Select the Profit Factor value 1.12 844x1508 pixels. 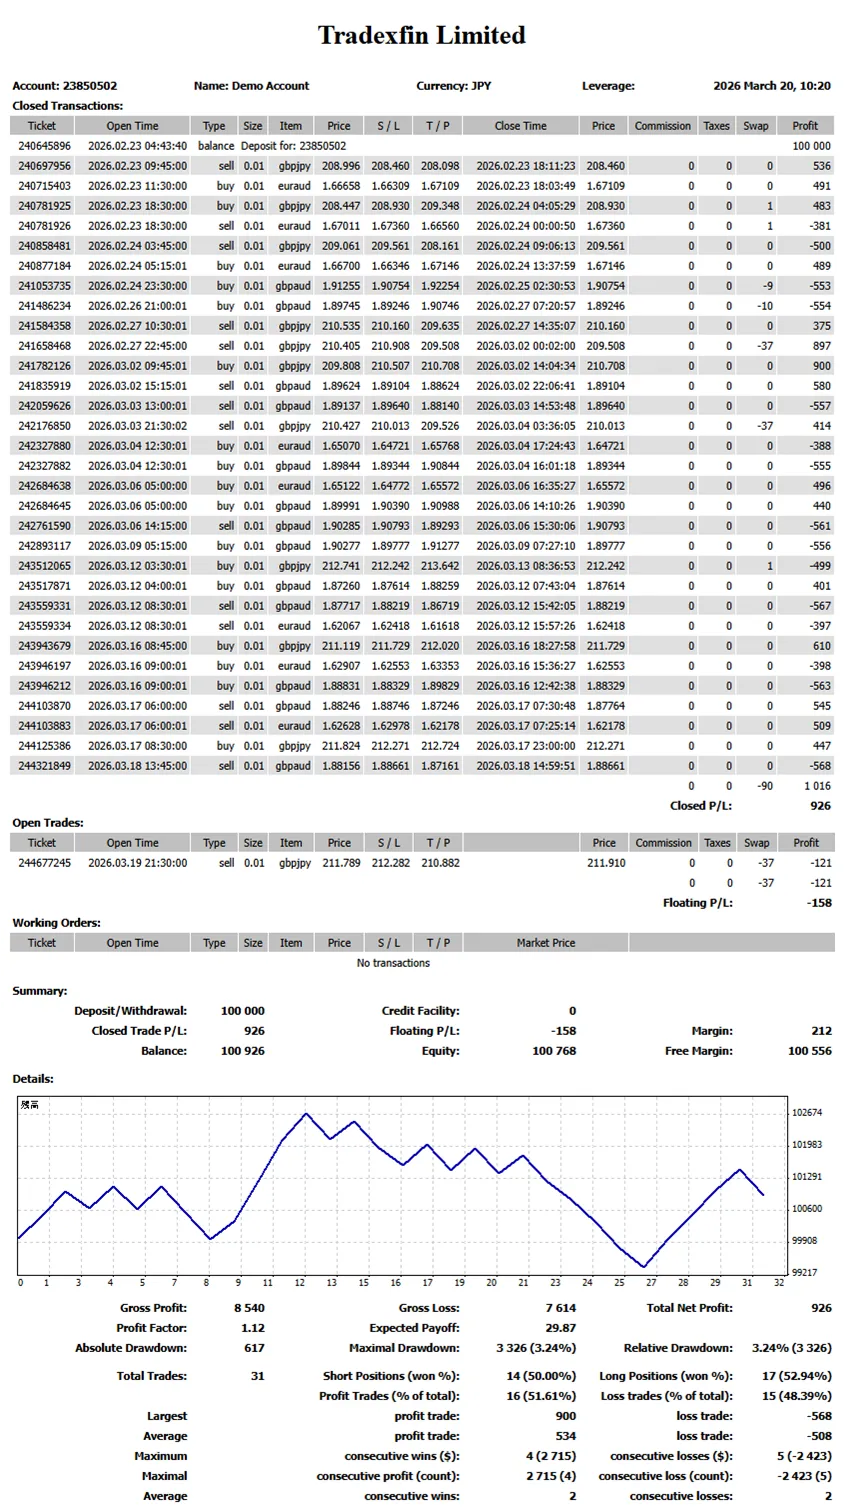(x=253, y=1328)
